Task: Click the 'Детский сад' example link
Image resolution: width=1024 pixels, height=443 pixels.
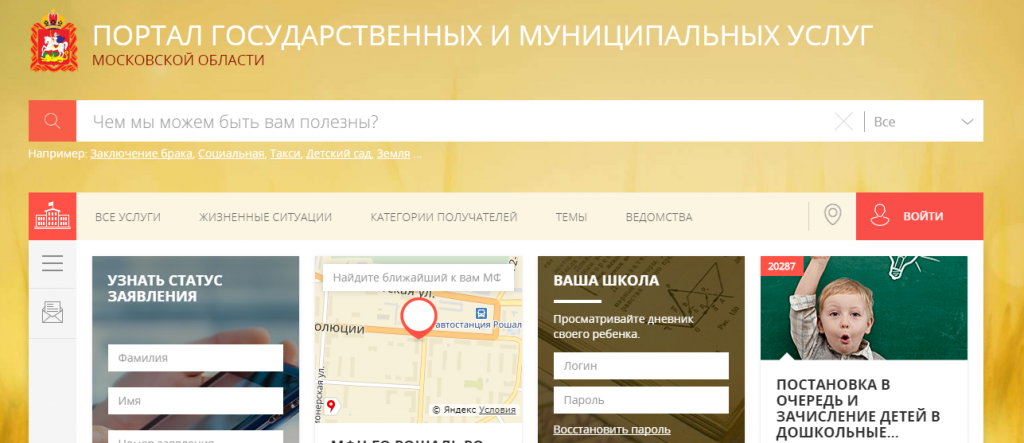Action: tap(338, 154)
